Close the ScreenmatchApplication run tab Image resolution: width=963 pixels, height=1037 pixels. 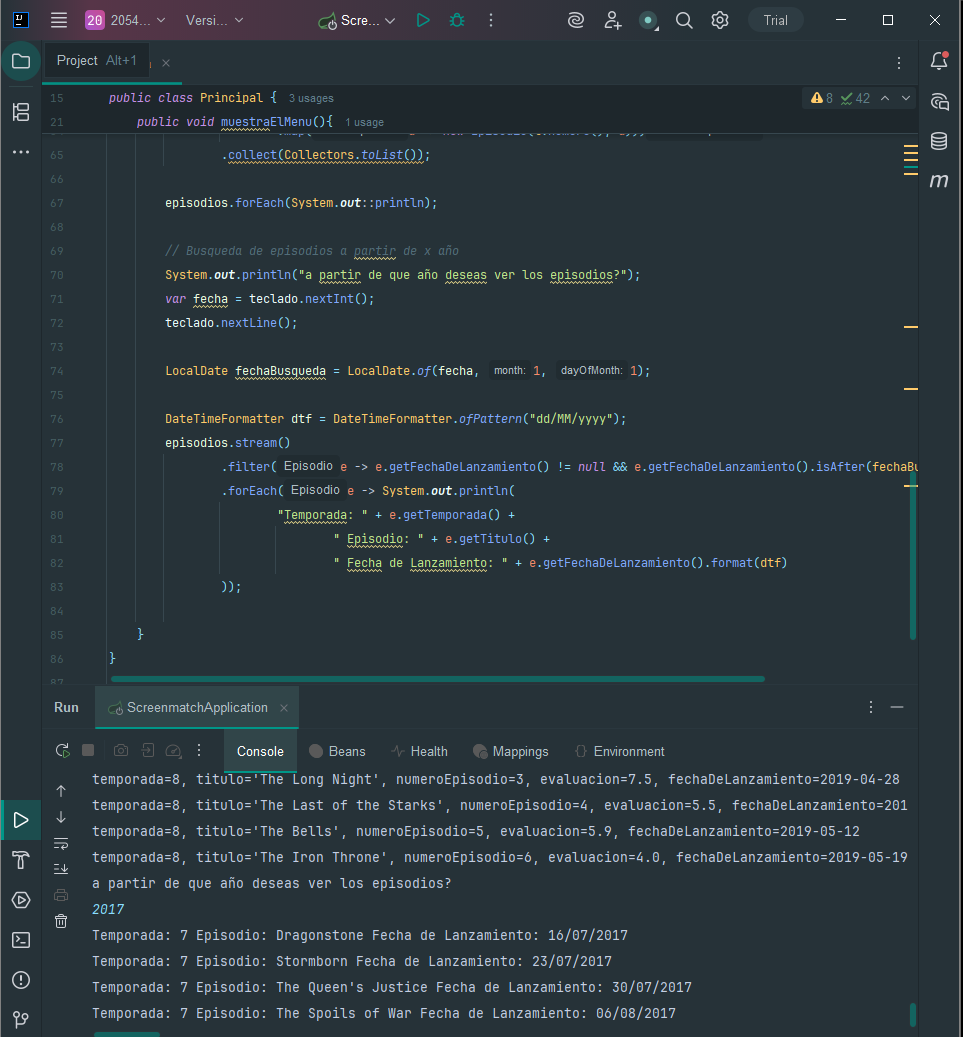(284, 708)
